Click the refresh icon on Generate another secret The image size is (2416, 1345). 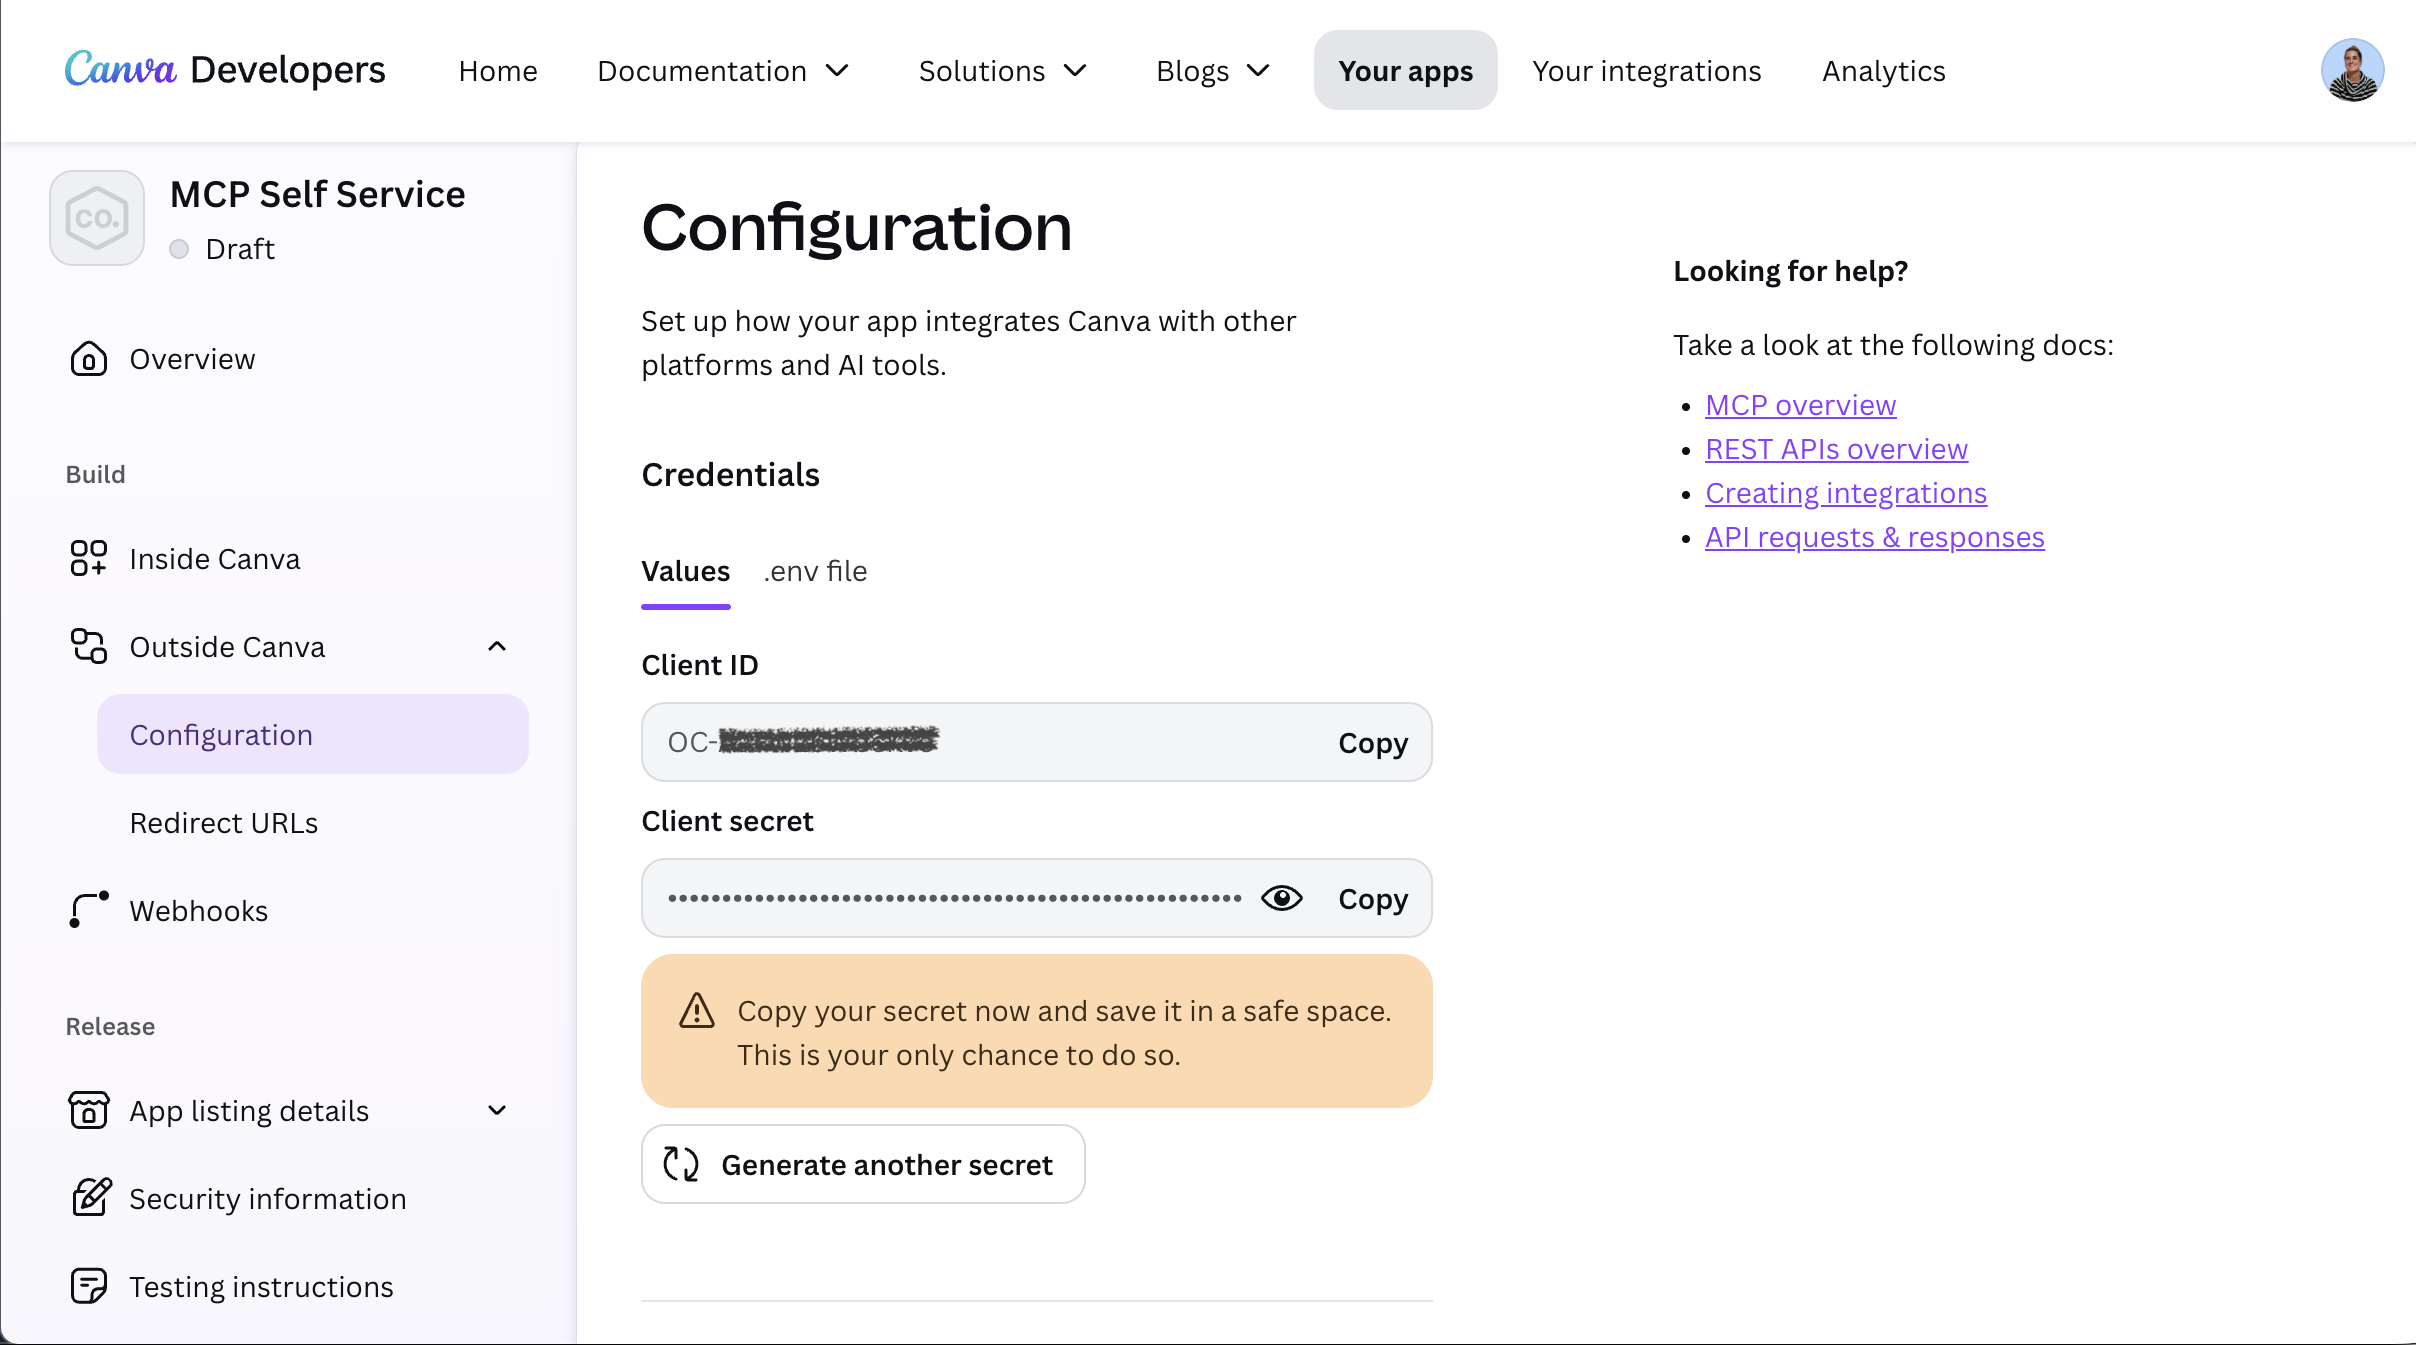(x=681, y=1164)
